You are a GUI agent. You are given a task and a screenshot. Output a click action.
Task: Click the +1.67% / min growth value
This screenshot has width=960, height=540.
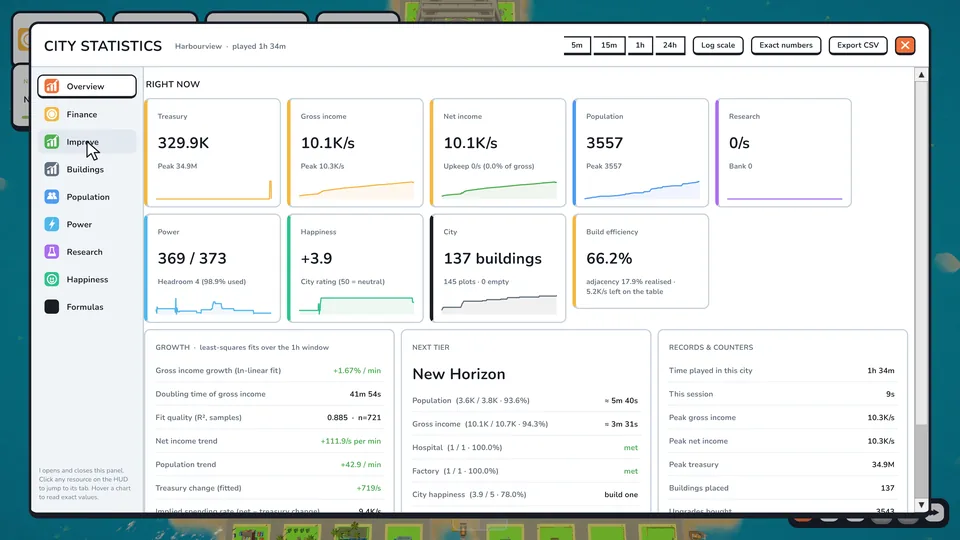coord(357,371)
